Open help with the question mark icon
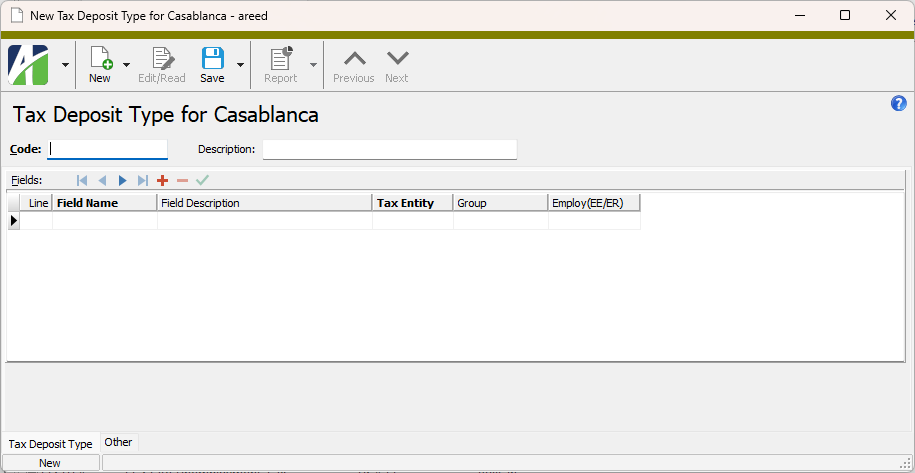 tap(898, 104)
